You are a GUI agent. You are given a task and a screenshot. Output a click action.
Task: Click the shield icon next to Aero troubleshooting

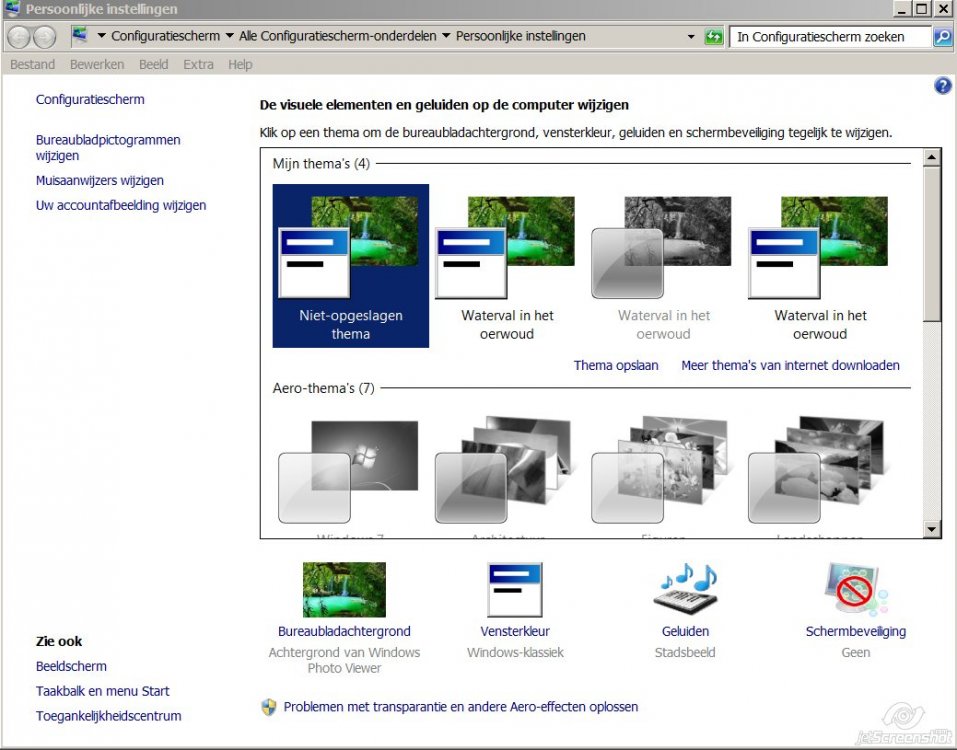(x=269, y=707)
